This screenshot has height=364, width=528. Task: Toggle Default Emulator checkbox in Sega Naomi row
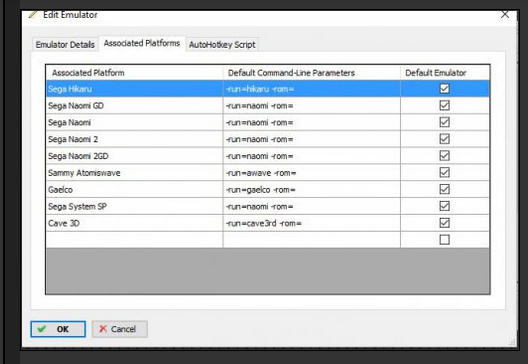click(444, 122)
